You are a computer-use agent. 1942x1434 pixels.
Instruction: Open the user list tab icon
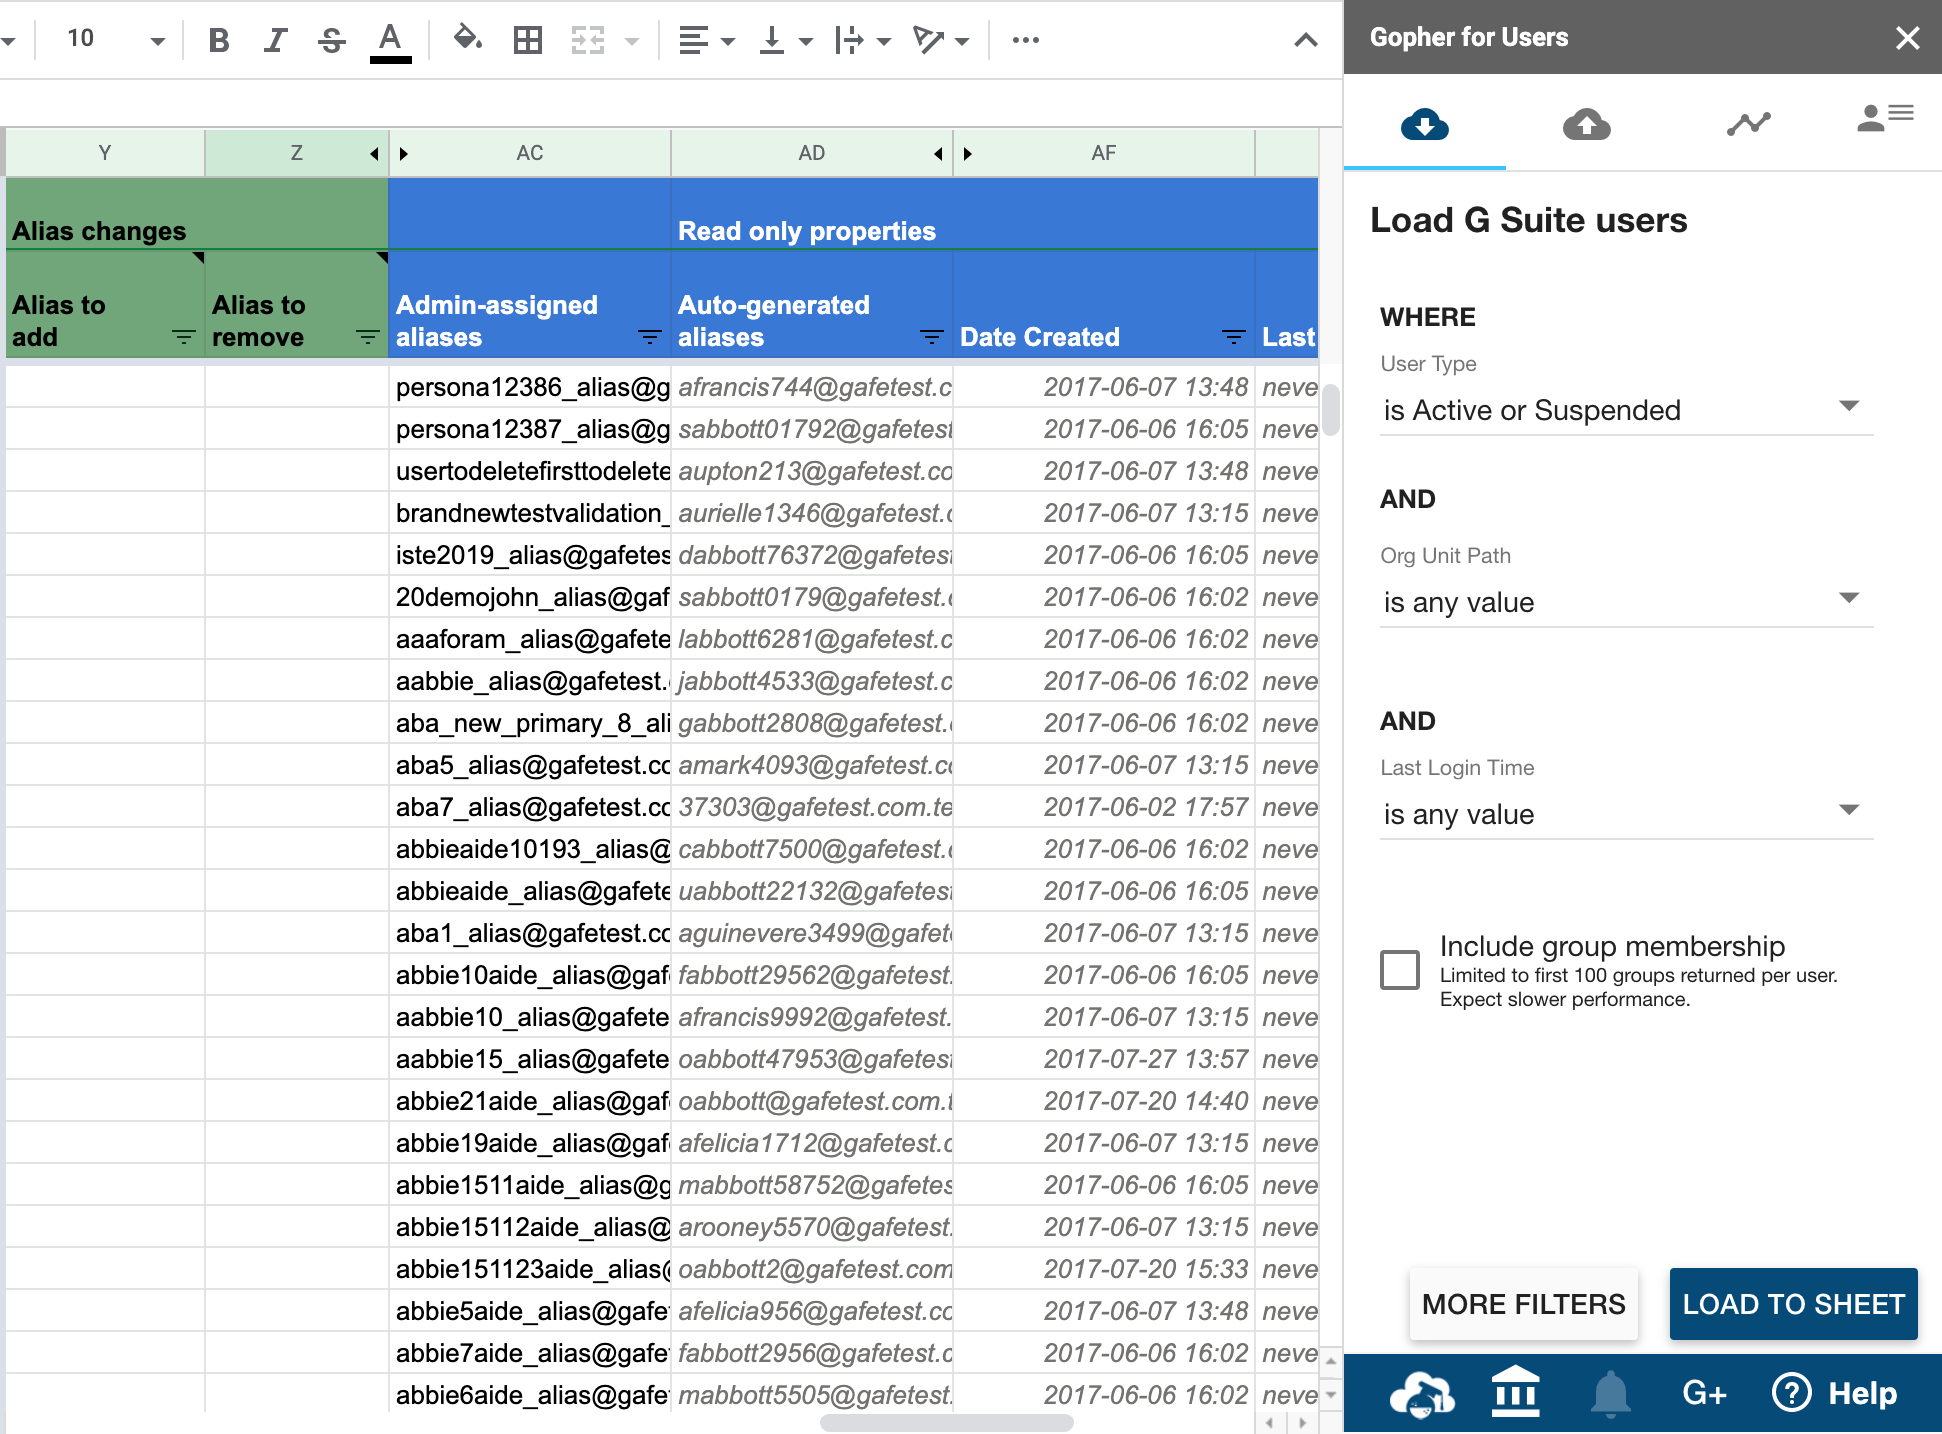tap(1884, 119)
